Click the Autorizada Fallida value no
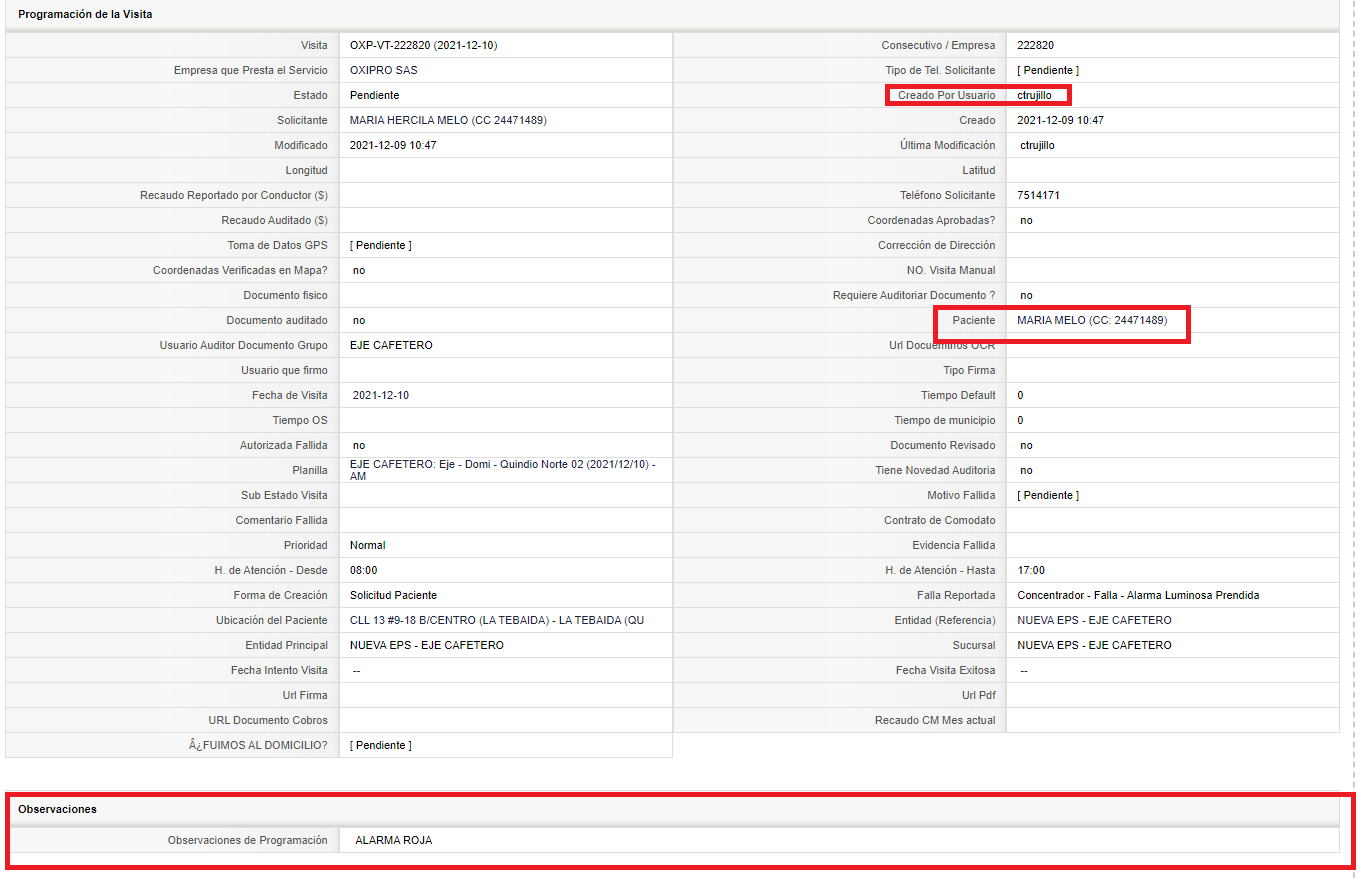Viewport: 1367px width, 878px height. coord(359,445)
